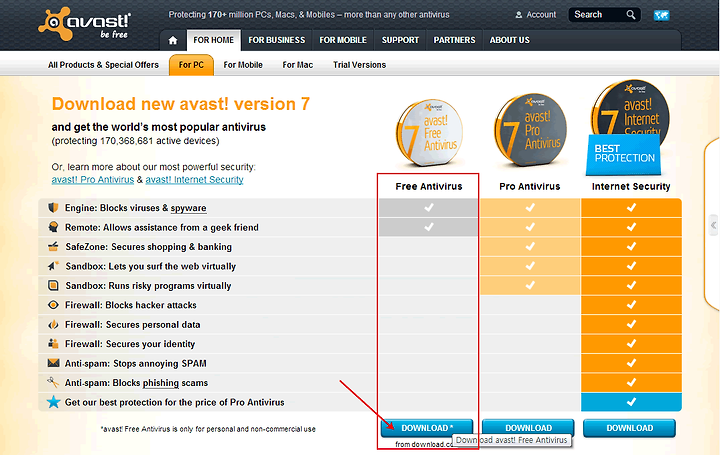Viewport: 720px width, 455px height.
Task: Open the language globe map icon
Action: (x=661, y=15)
